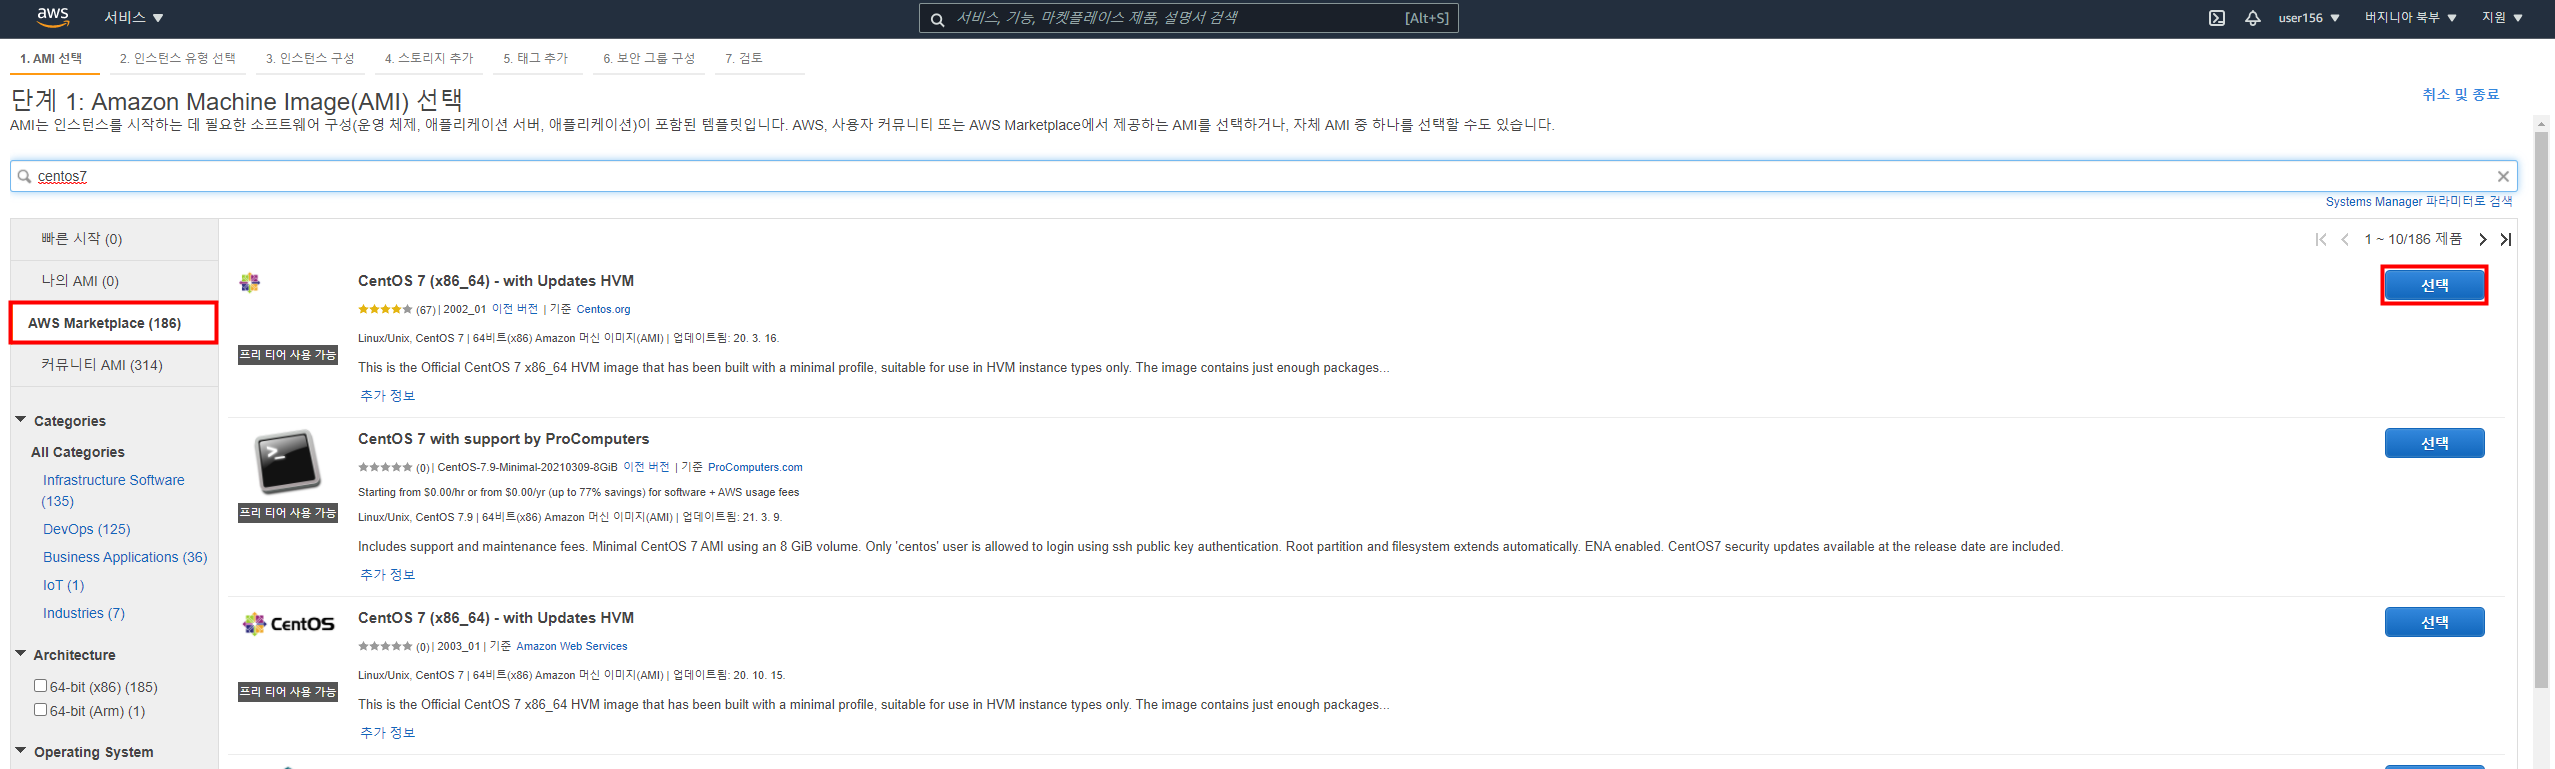
Task: Open the user156 account menu
Action: tap(2308, 18)
